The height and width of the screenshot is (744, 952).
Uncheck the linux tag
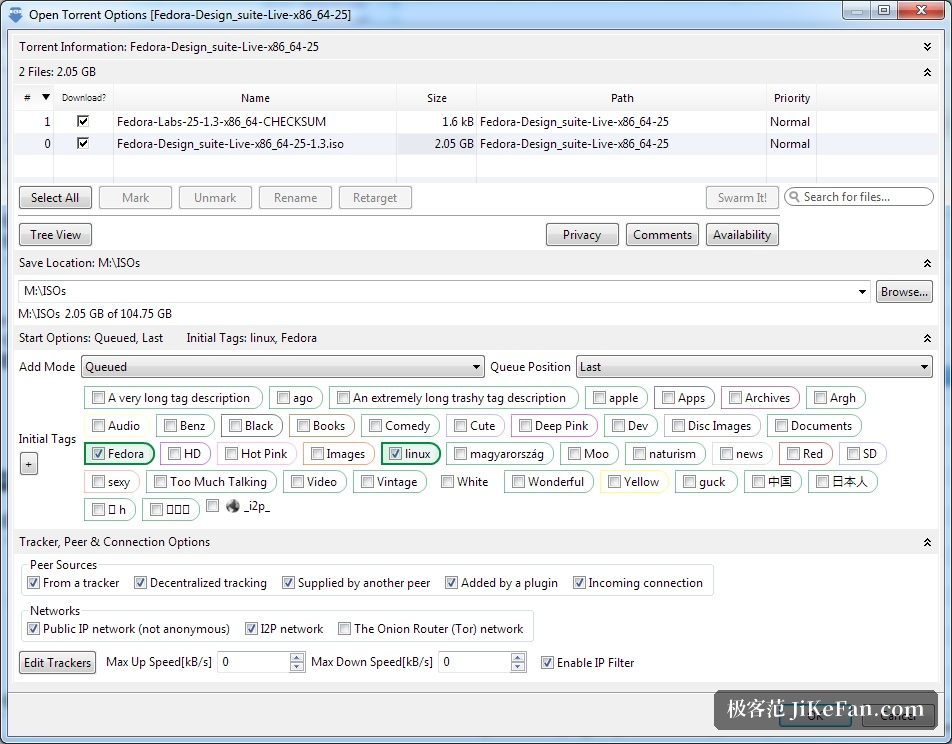[x=395, y=454]
